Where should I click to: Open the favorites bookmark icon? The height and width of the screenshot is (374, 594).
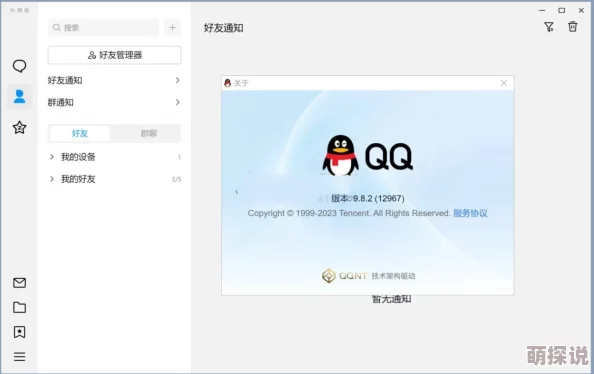[19, 332]
